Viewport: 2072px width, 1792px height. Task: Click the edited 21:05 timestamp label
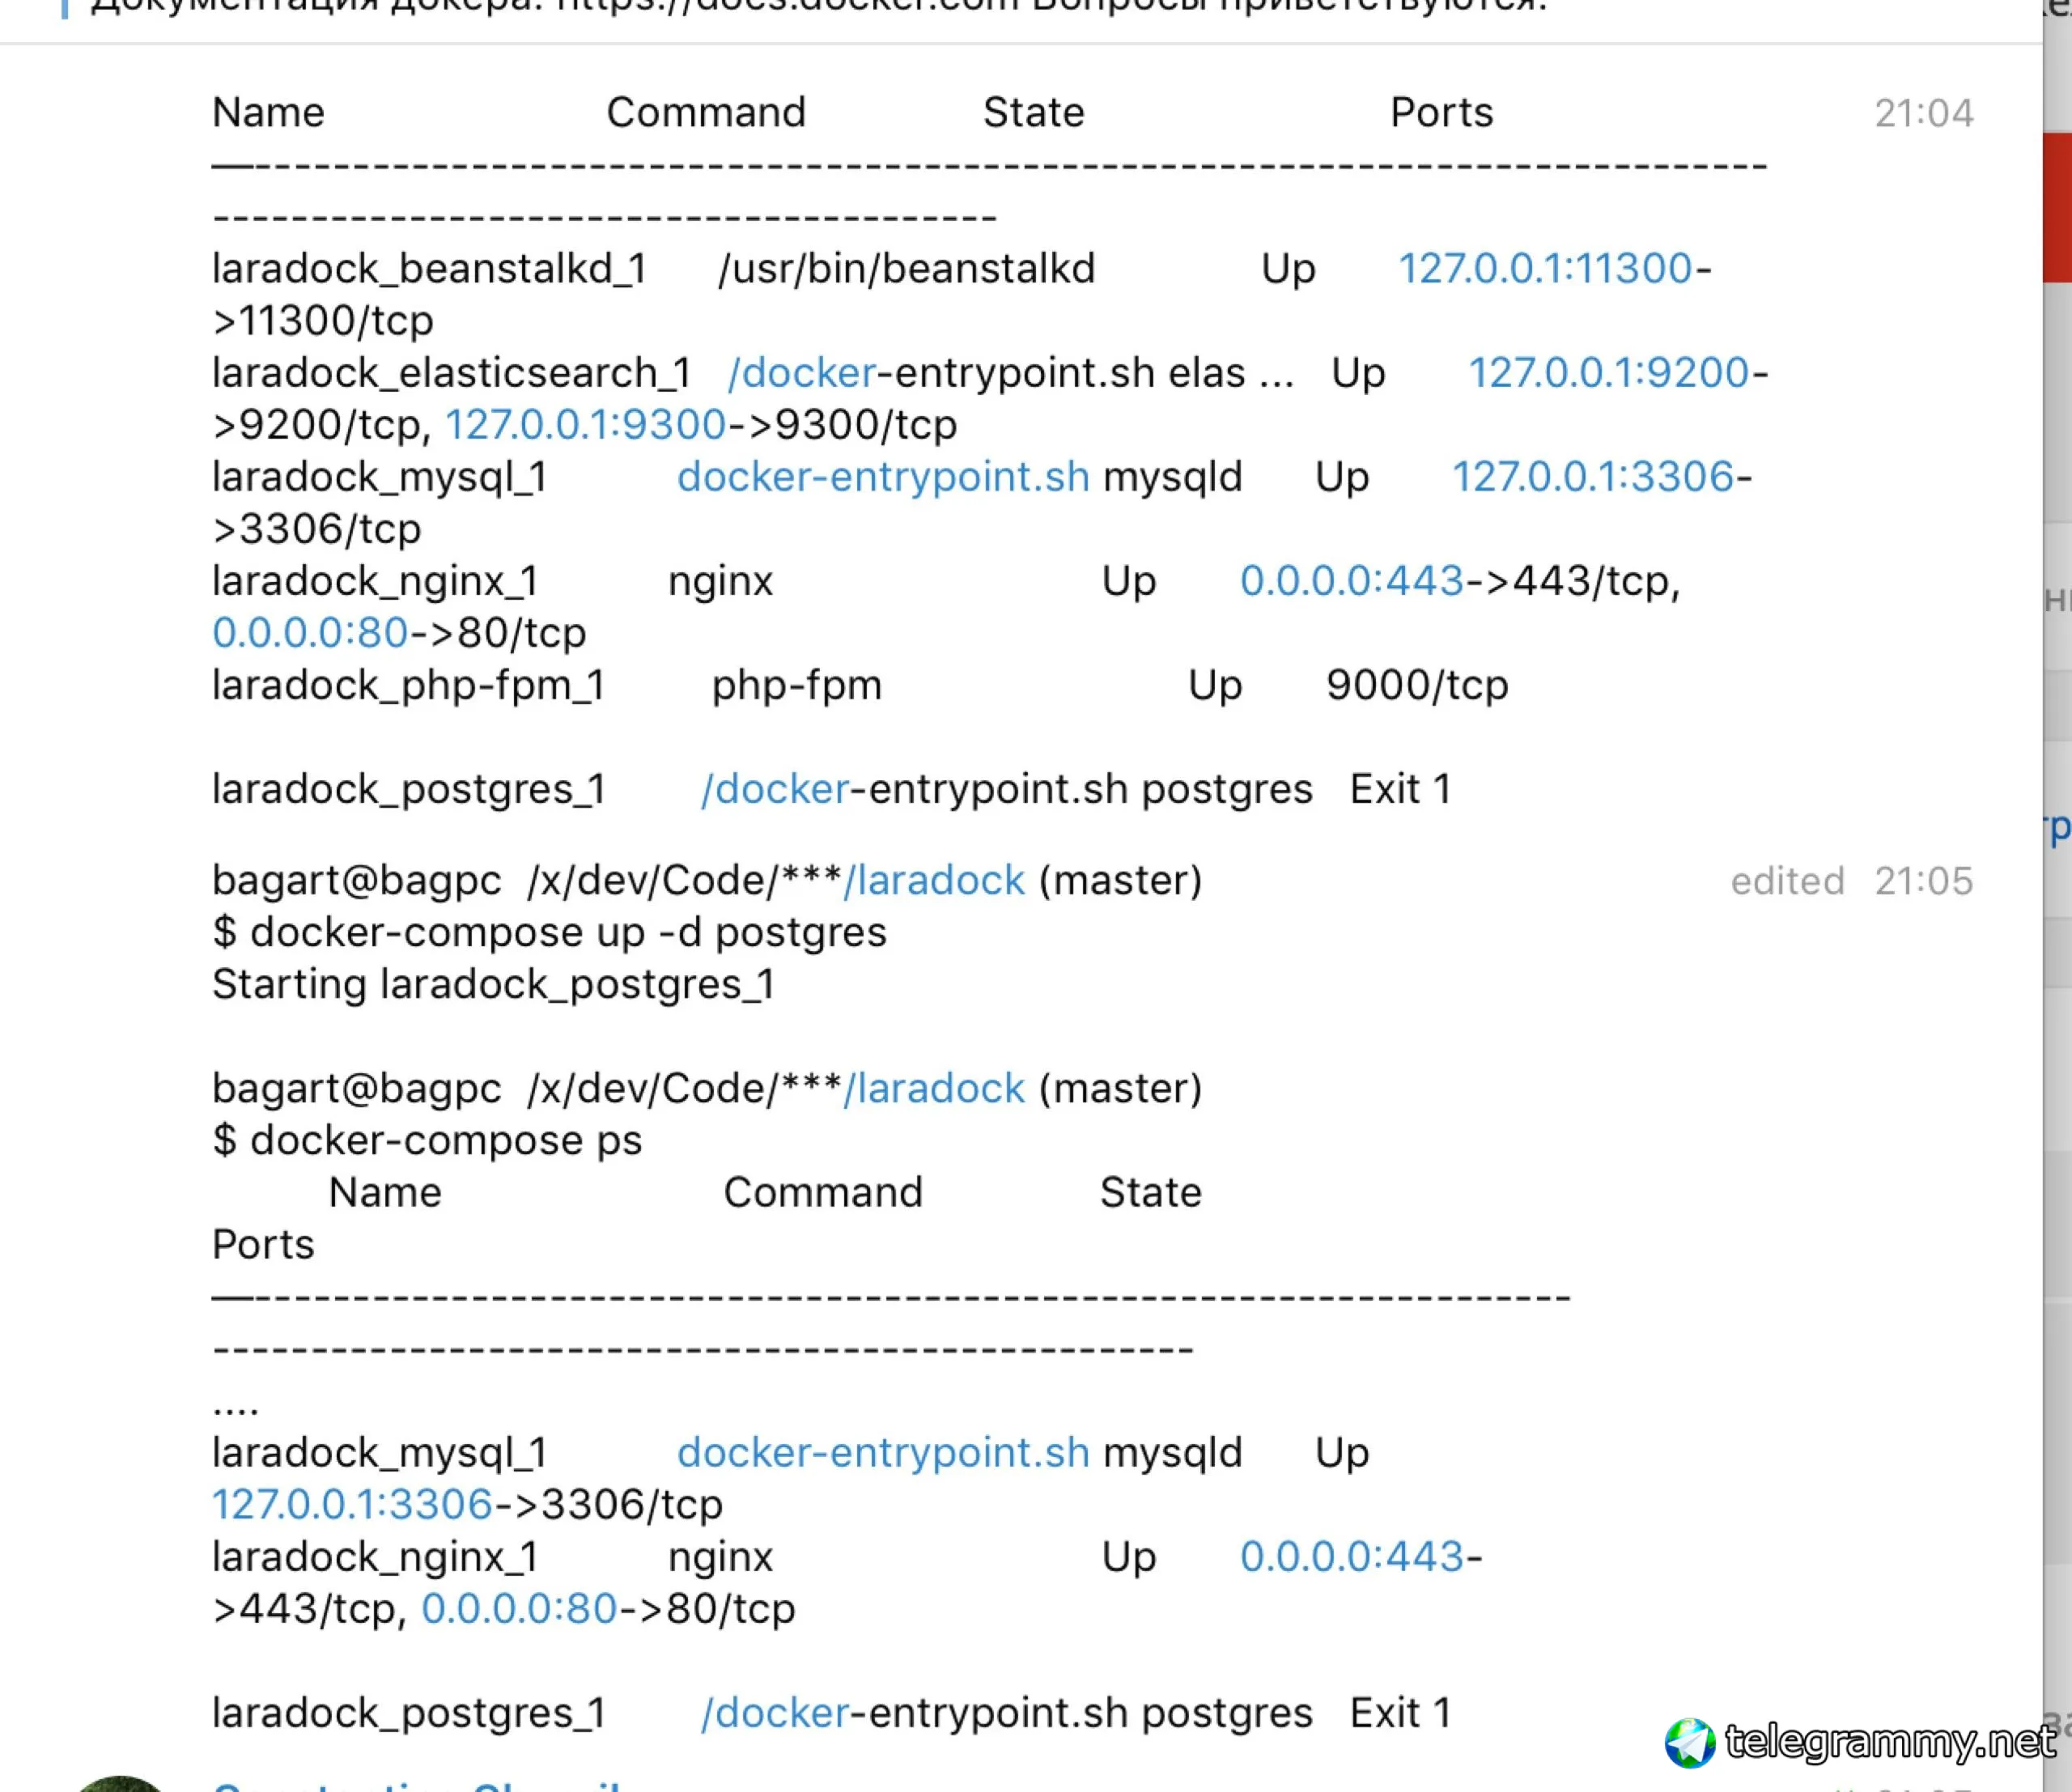(1851, 881)
